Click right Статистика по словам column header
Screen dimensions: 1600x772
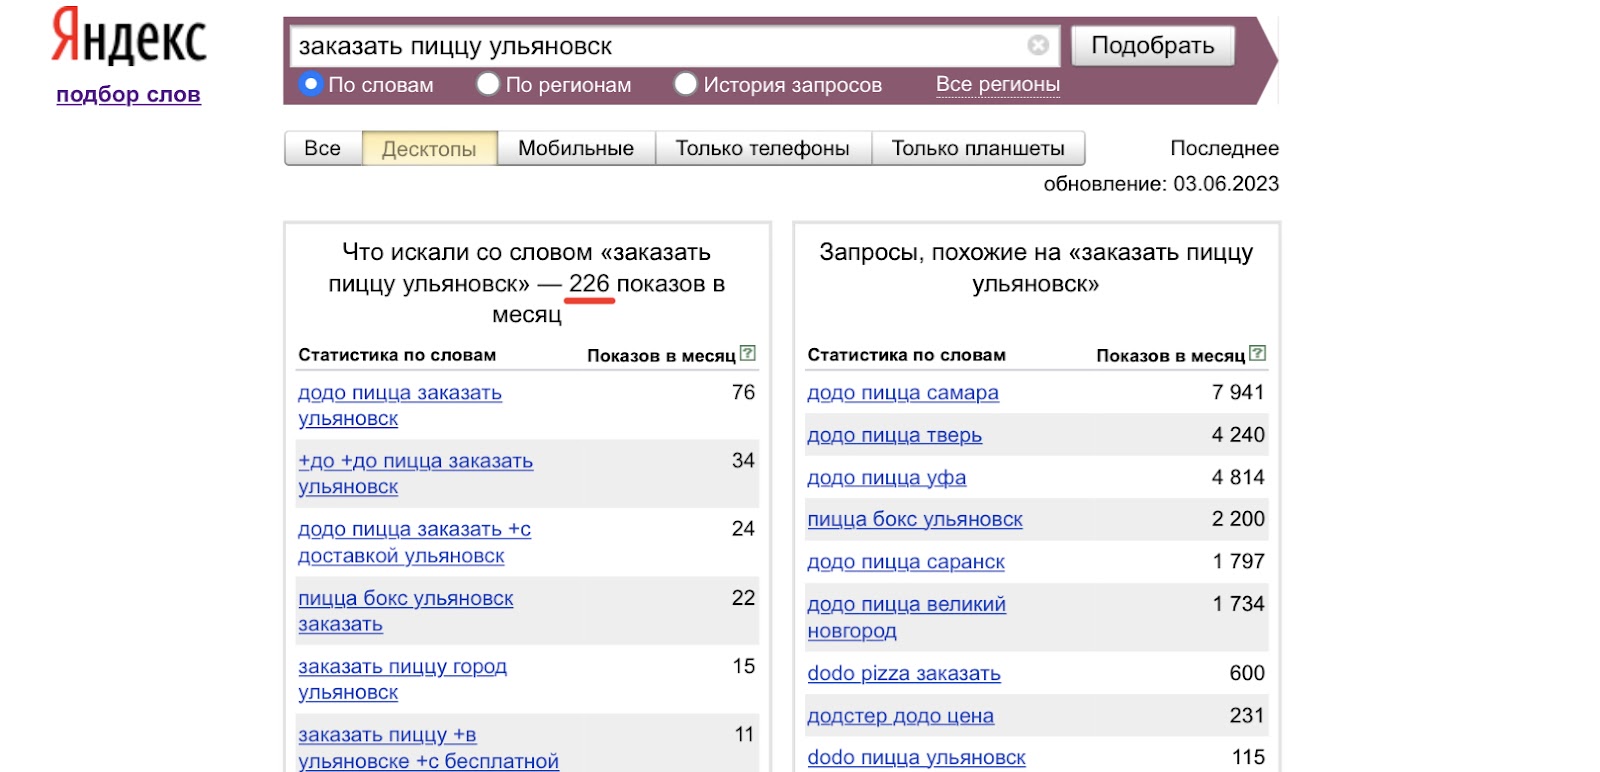(907, 355)
